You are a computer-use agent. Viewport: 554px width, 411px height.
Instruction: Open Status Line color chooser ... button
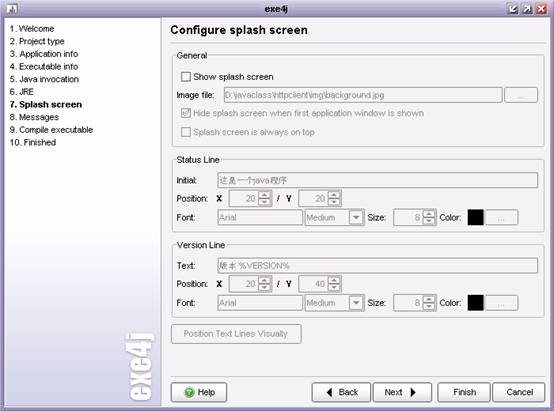pos(501,217)
